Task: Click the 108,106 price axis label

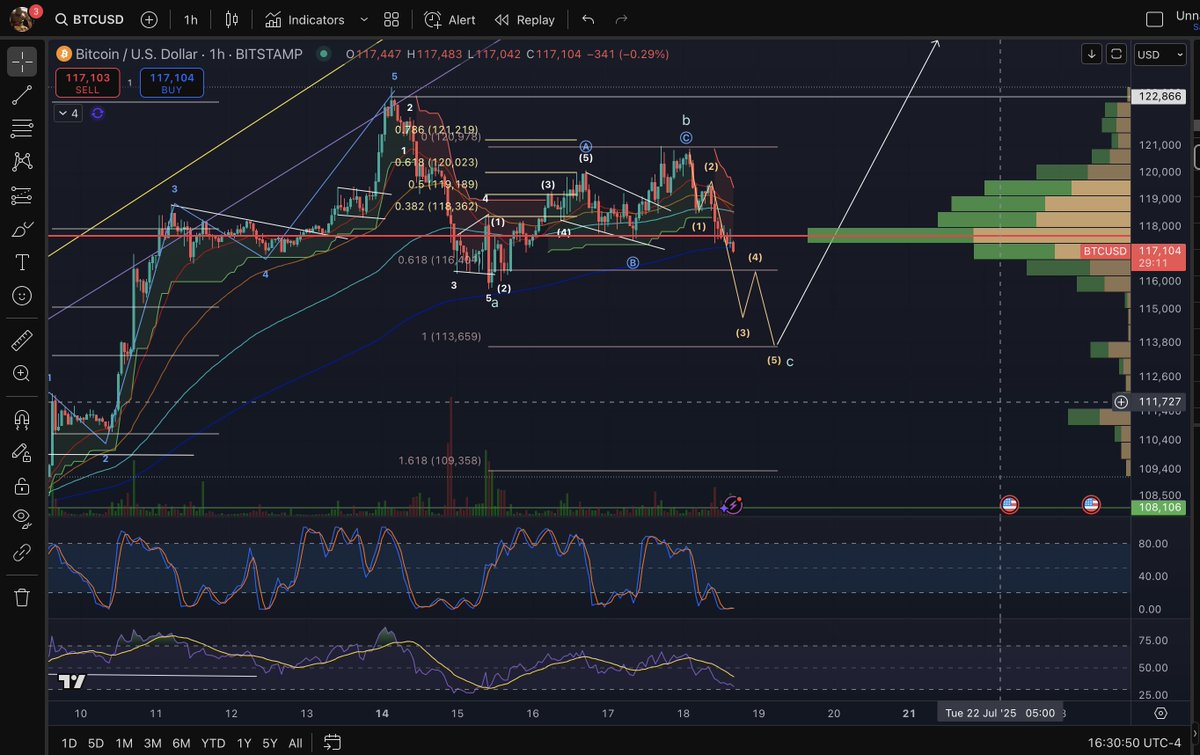Action: click(x=1158, y=507)
